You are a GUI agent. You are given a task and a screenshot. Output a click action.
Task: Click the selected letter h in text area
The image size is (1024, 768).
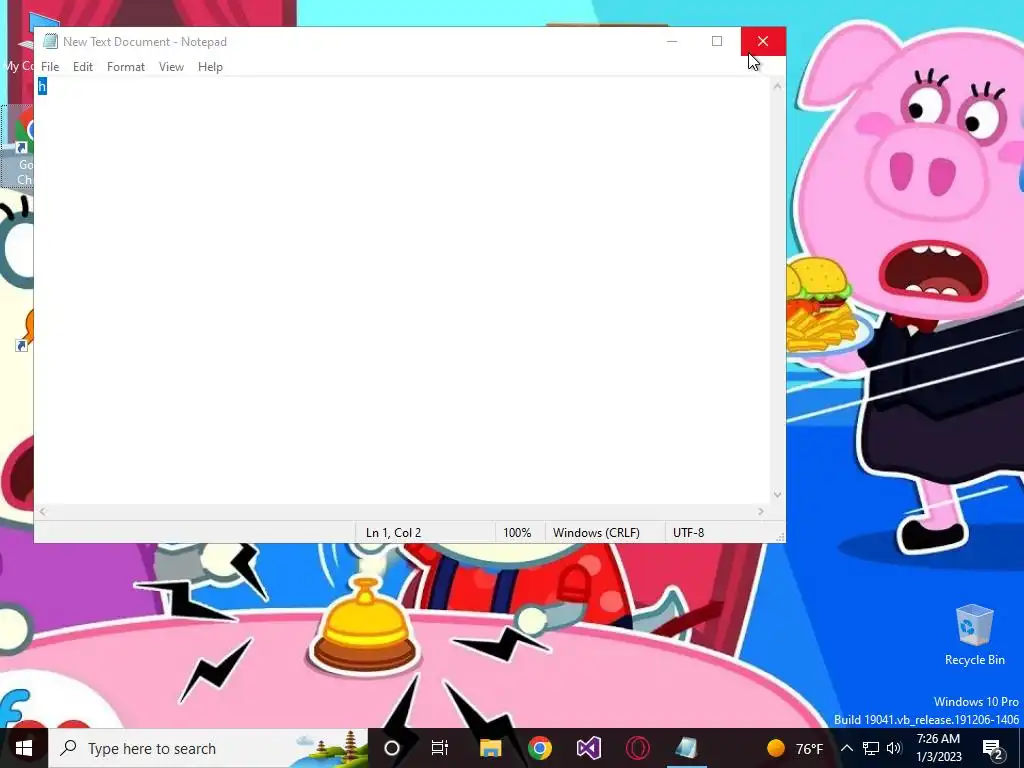click(x=42, y=86)
